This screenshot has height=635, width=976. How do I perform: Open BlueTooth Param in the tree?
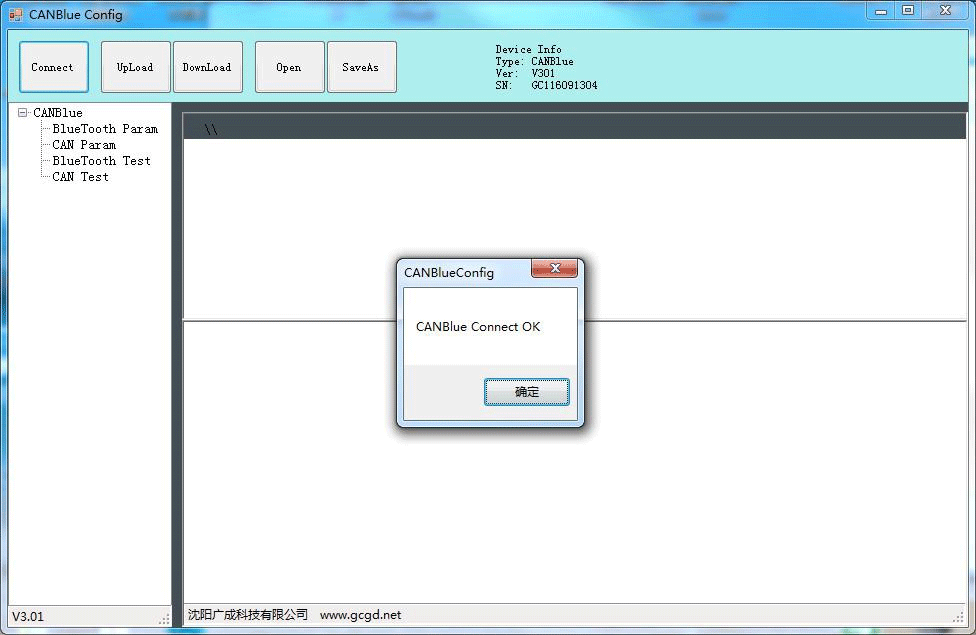point(105,129)
